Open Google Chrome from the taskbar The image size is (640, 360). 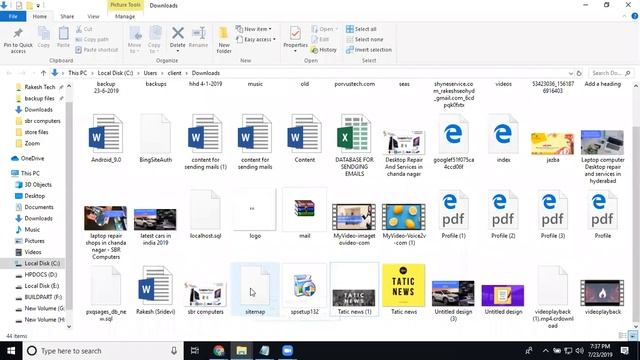[219, 351]
